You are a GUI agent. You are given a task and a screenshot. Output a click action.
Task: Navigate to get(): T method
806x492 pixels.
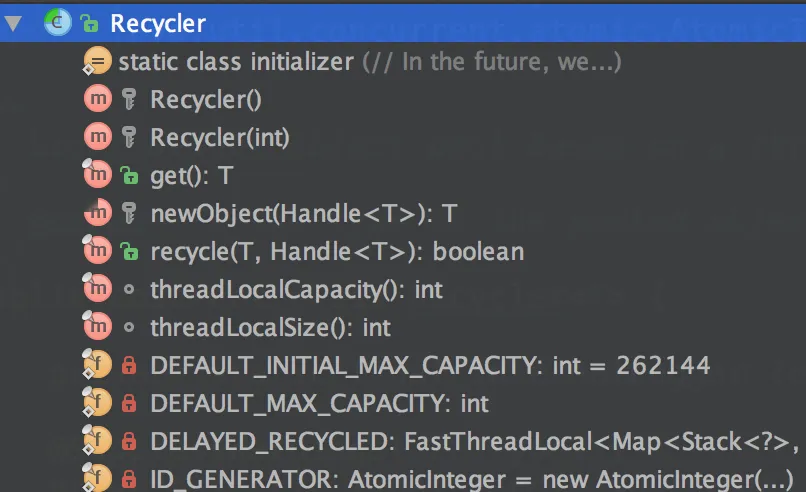(x=192, y=176)
